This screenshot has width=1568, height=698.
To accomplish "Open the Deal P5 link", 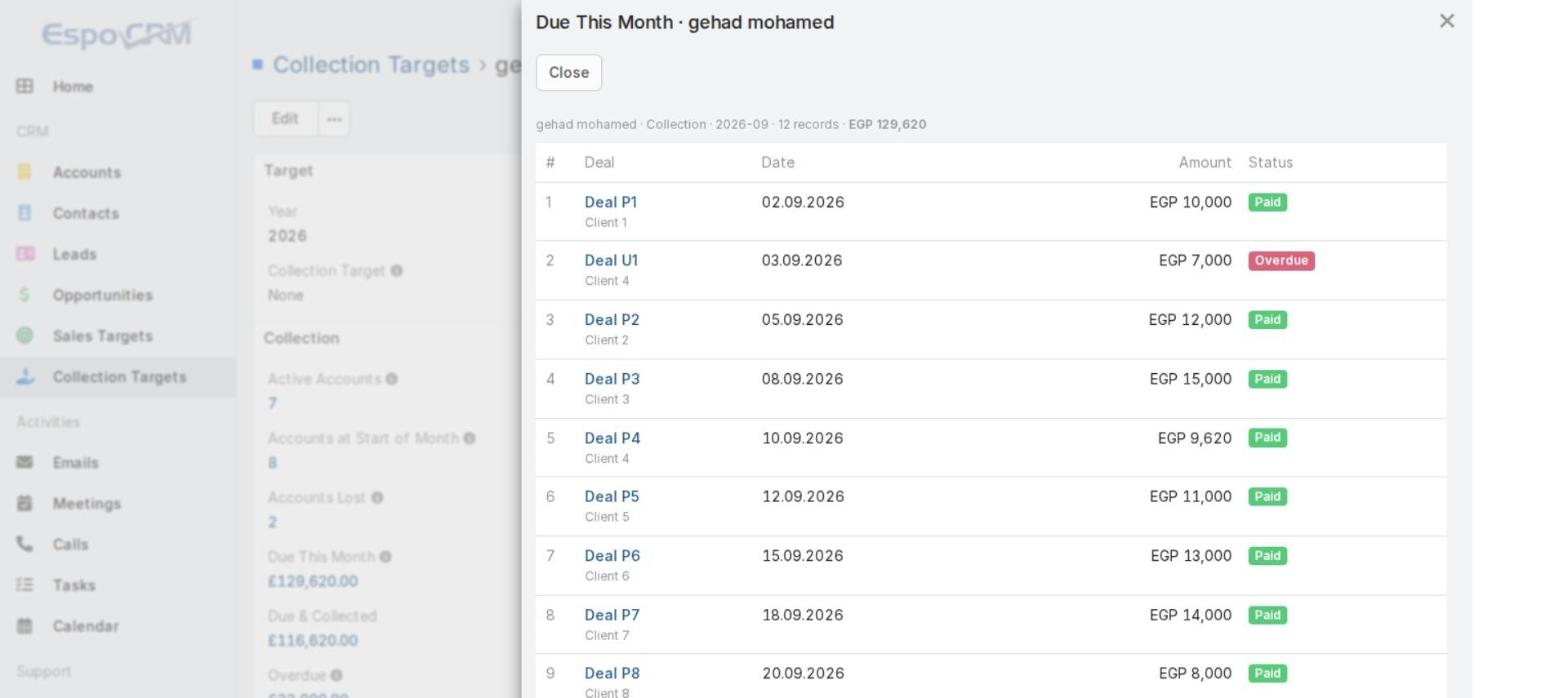I will 612,496.
